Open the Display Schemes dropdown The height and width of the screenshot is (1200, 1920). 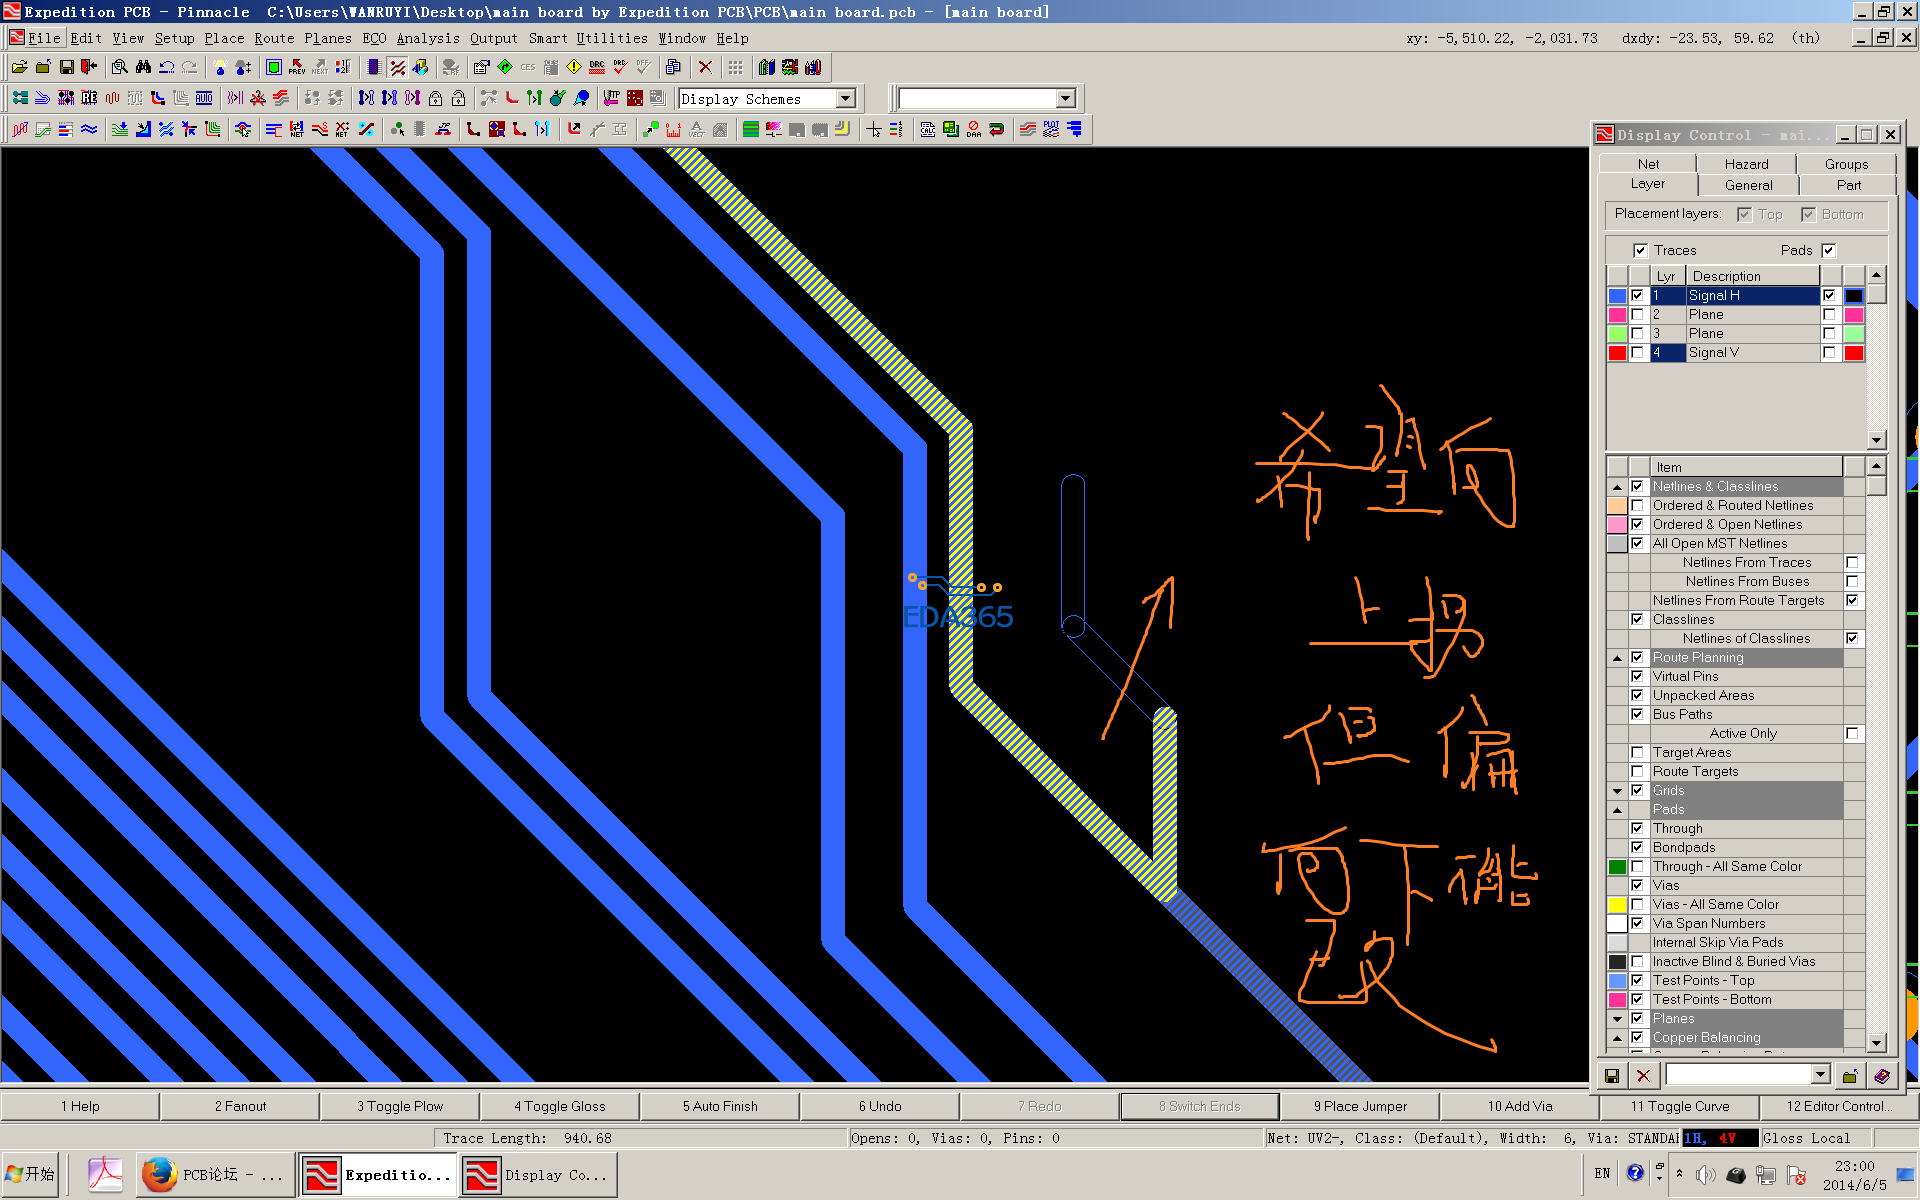point(846,98)
